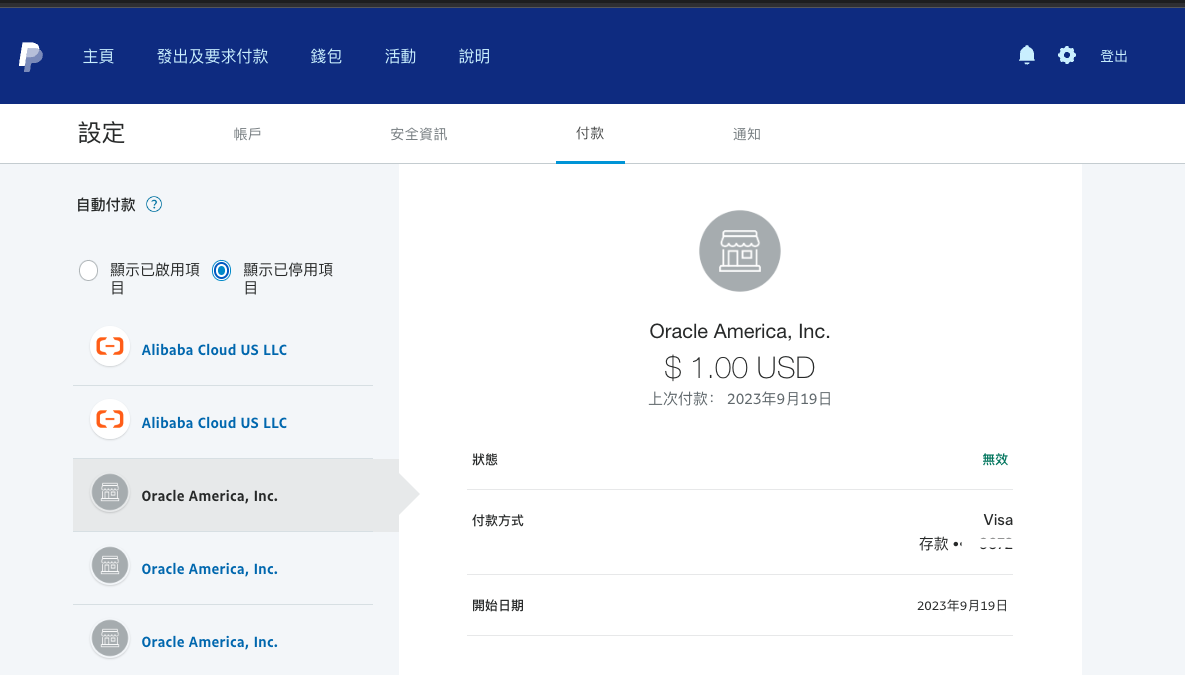
Task: Click the PayPal logo icon
Action: 30,57
